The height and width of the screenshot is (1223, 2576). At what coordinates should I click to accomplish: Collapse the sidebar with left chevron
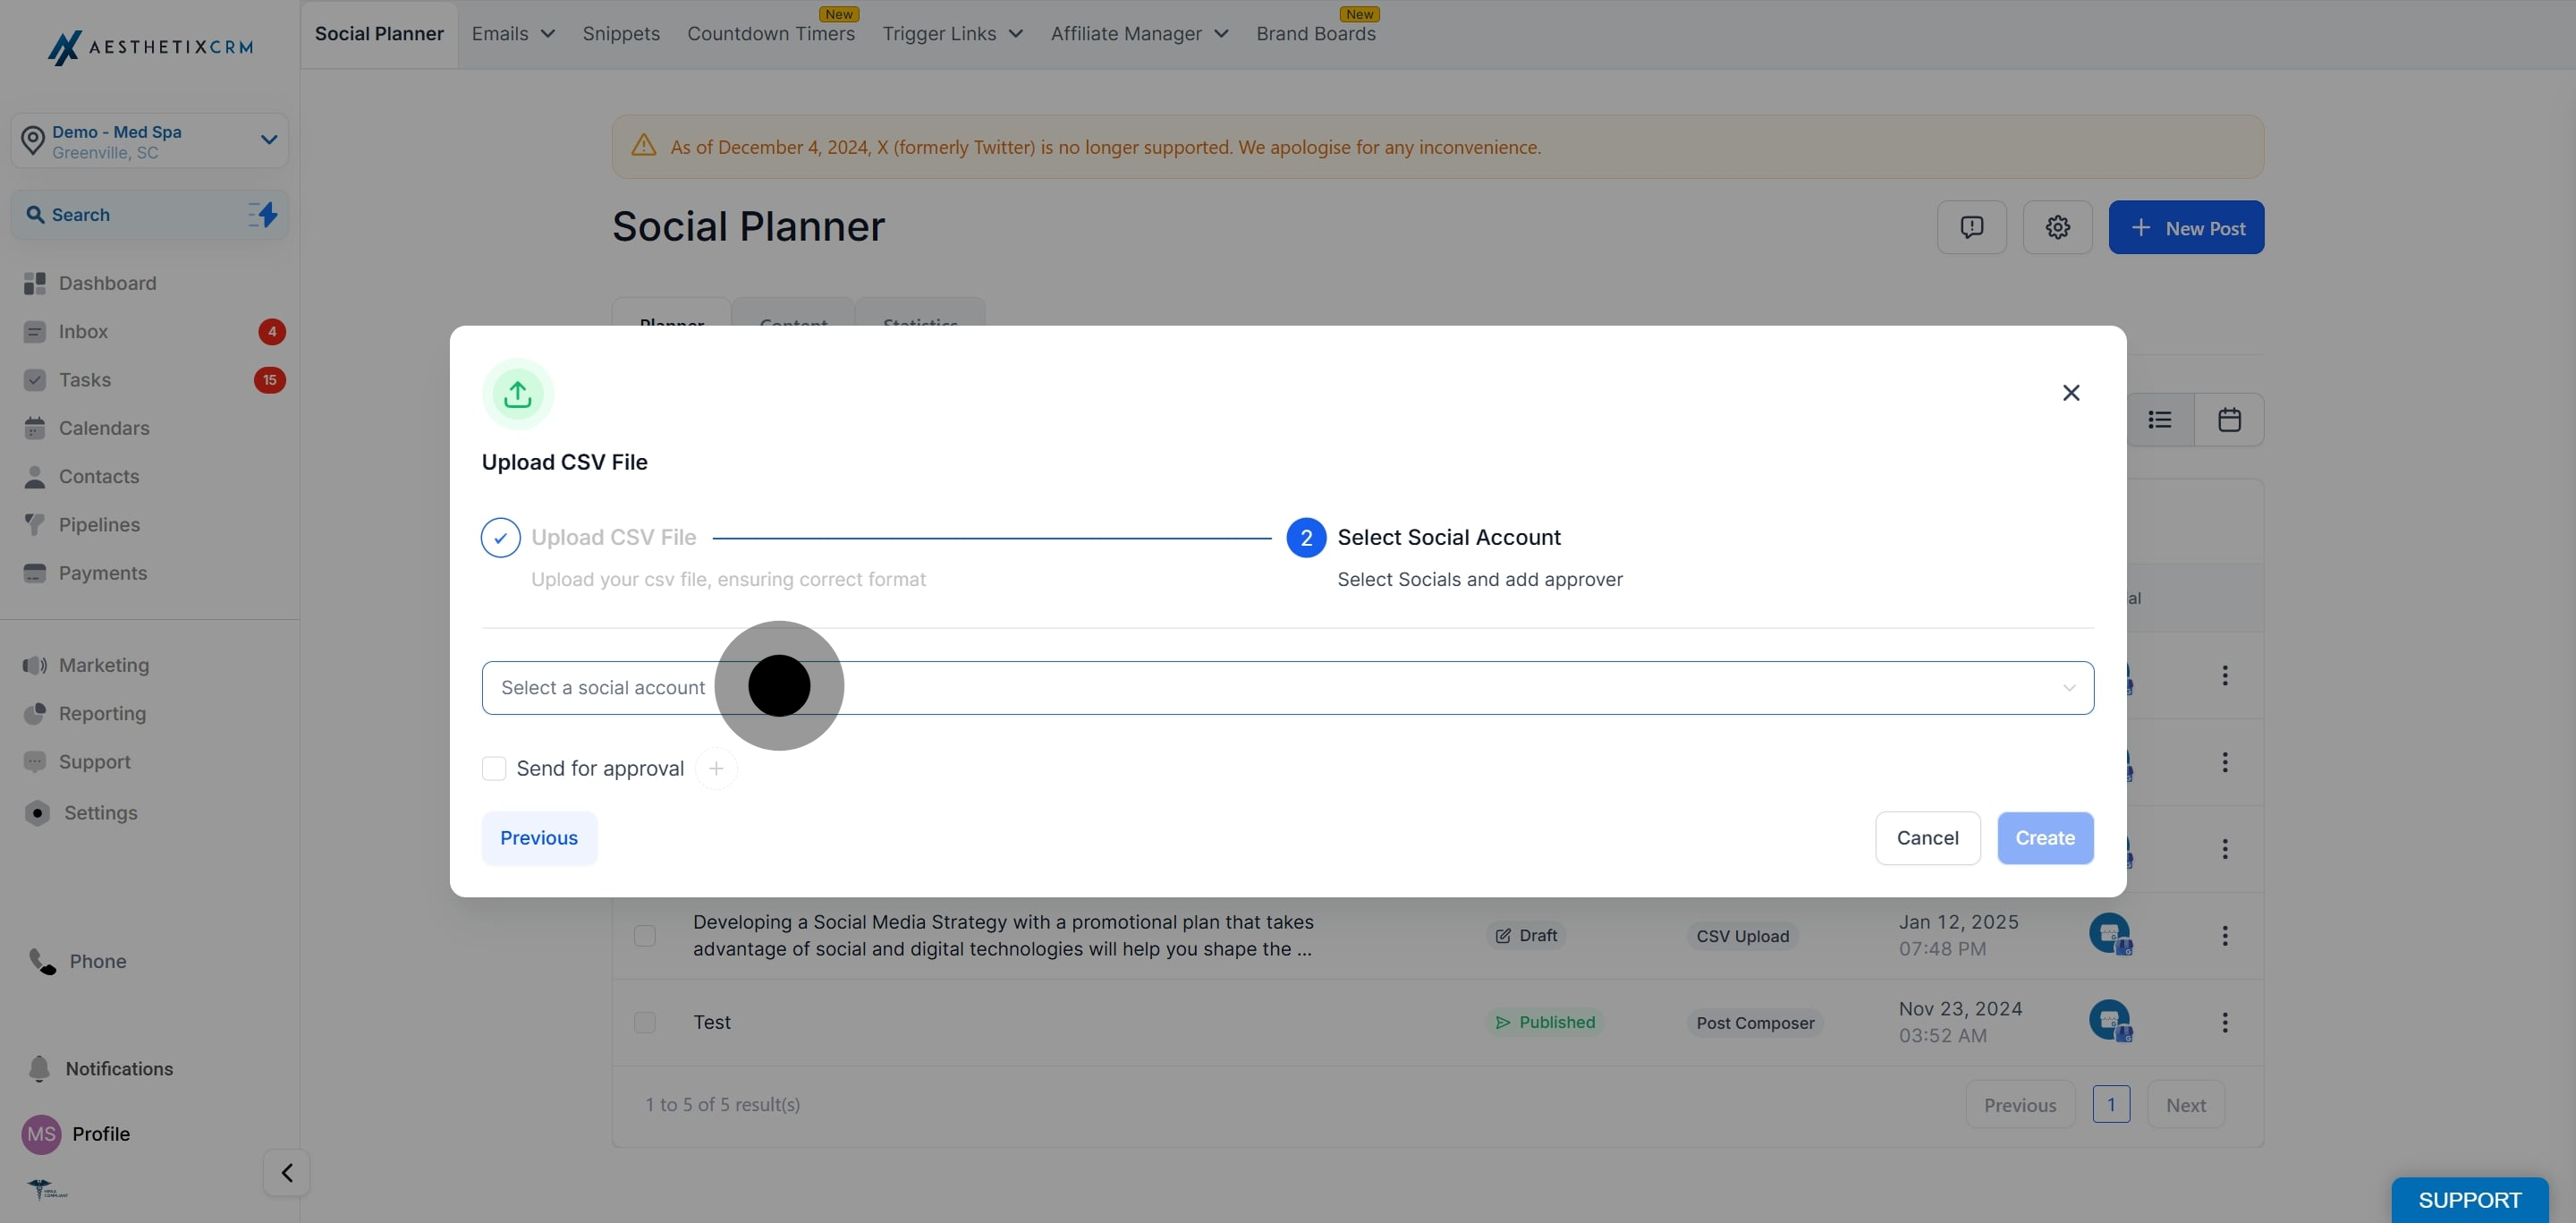click(x=287, y=1172)
